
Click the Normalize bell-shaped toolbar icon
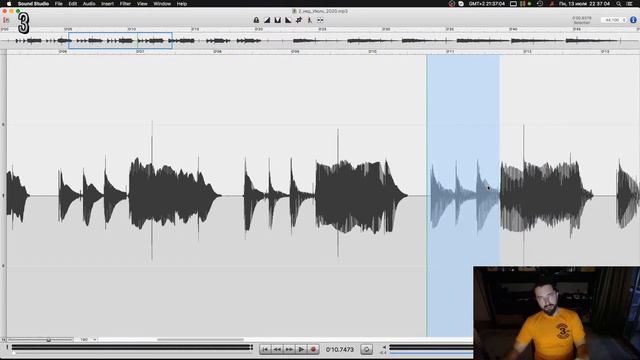pos(256,20)
